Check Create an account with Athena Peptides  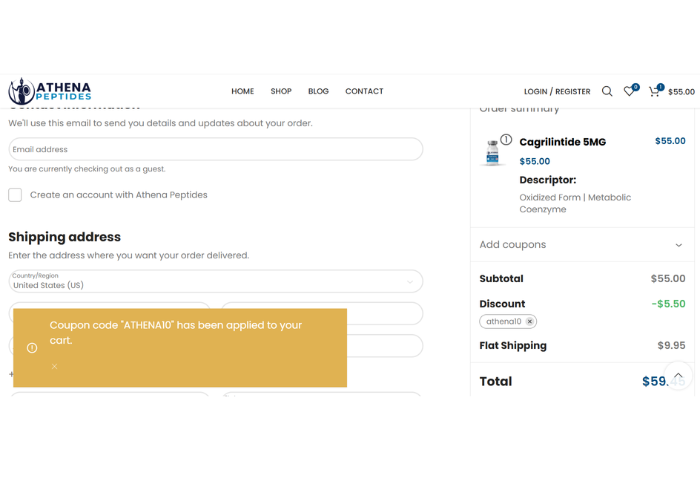click(15, 195)
